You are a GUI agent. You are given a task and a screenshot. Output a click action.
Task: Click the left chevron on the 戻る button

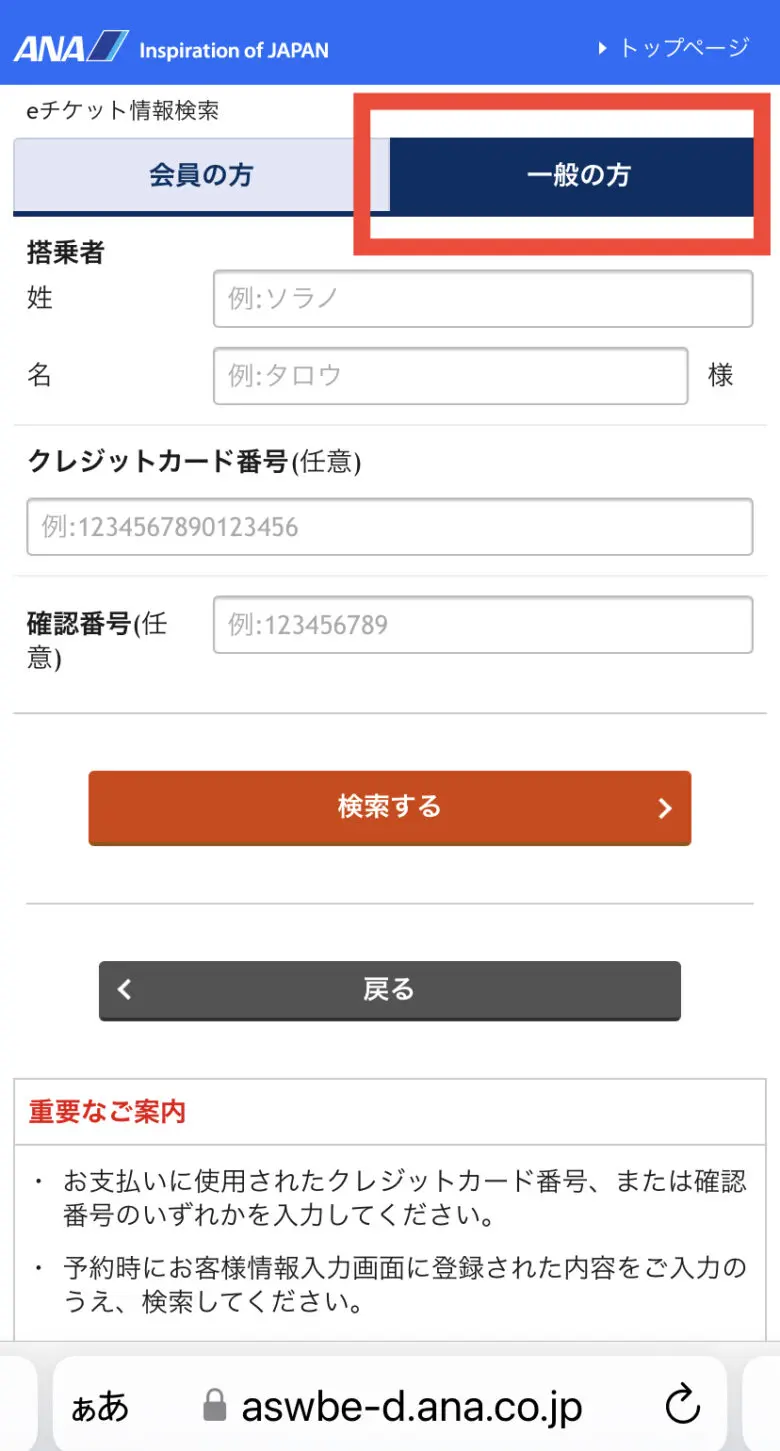[124, 989]
